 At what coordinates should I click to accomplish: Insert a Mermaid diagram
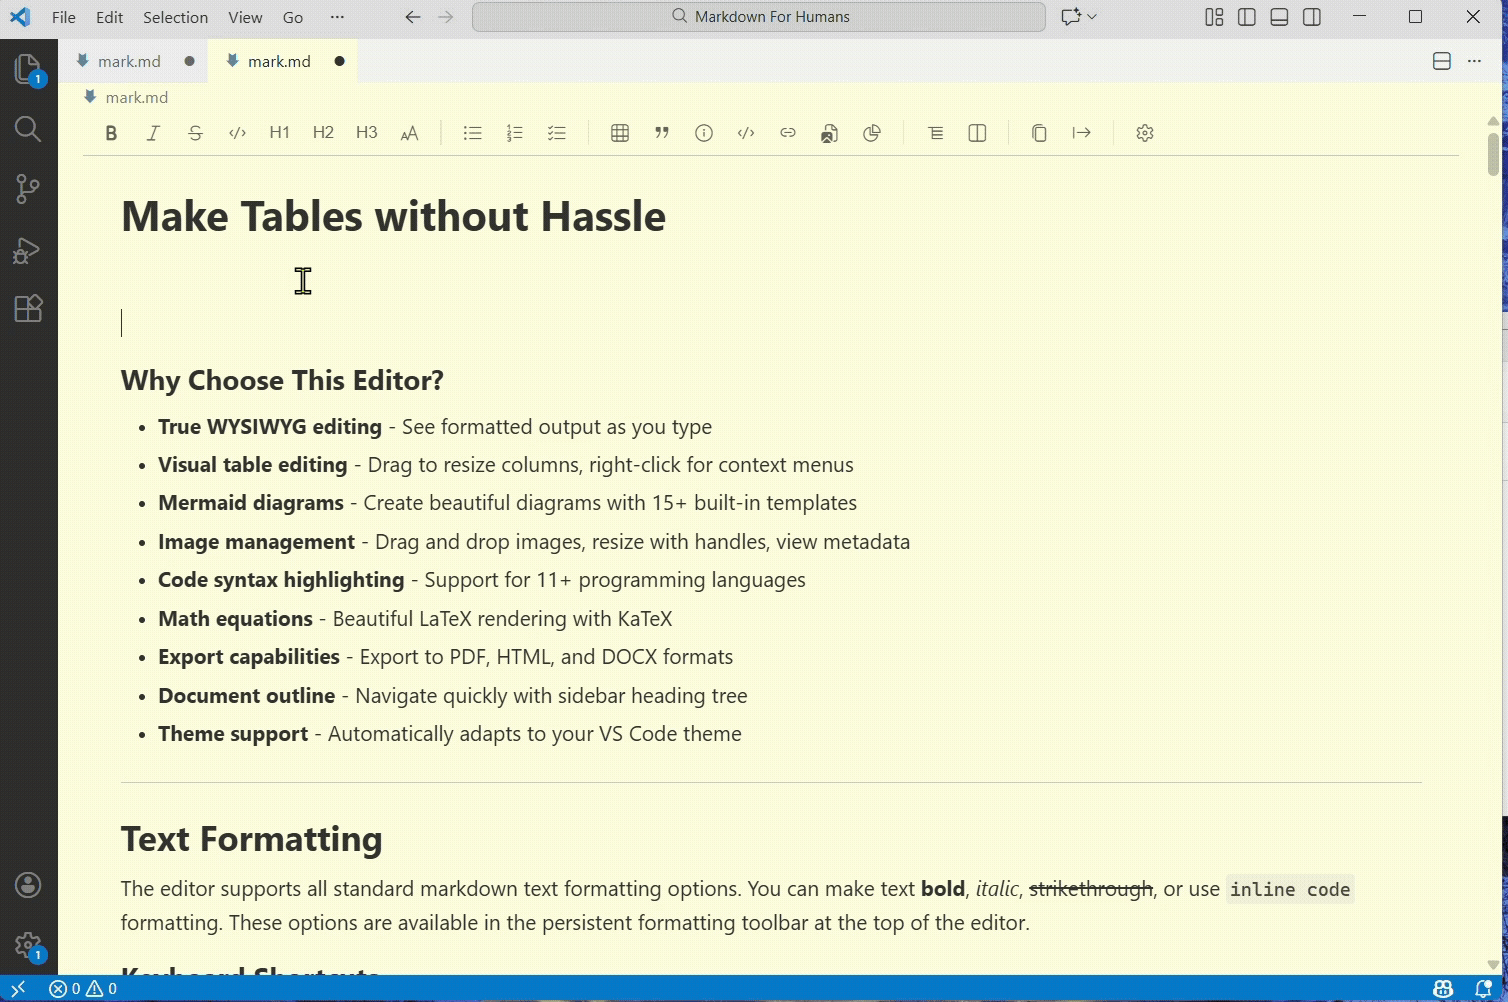point(871,132)
